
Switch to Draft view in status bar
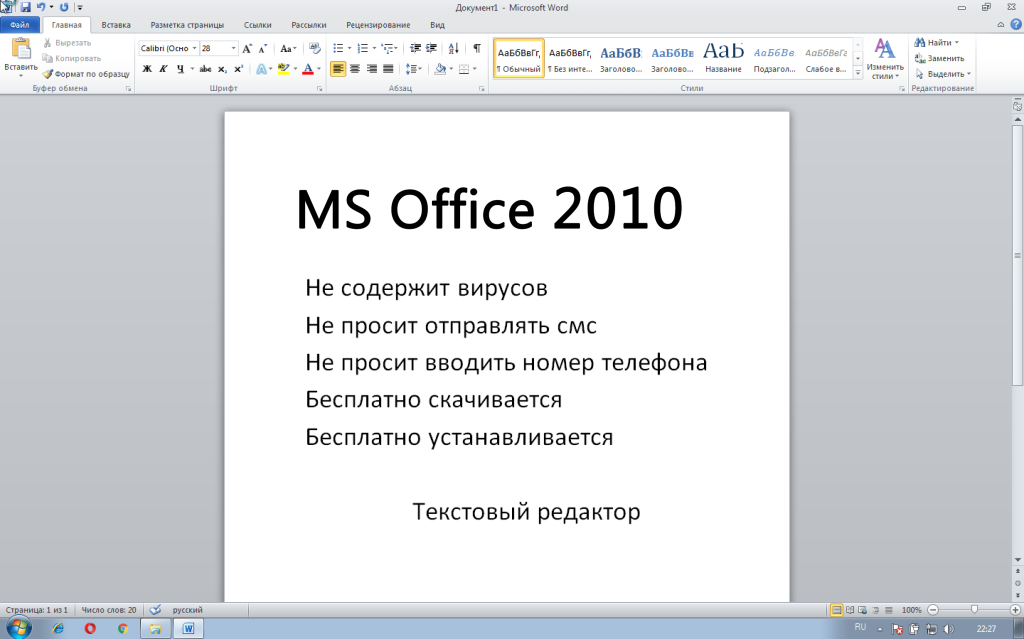click(888, 610)
